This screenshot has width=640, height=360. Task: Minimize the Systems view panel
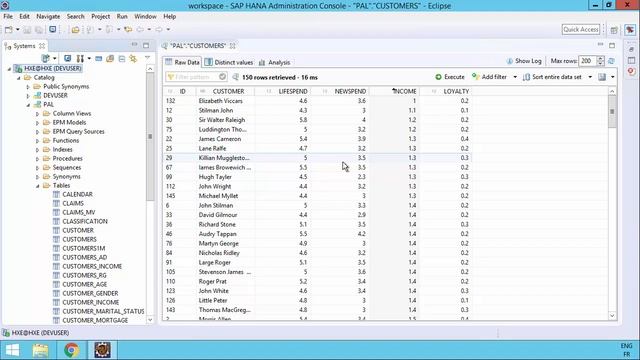tap(134, 45)
